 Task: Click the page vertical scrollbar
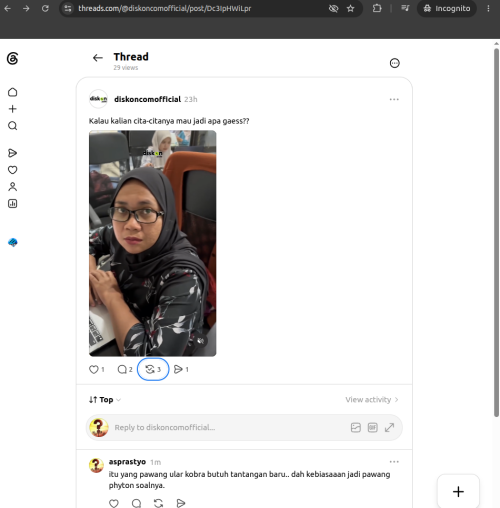[x=496, y=232]
